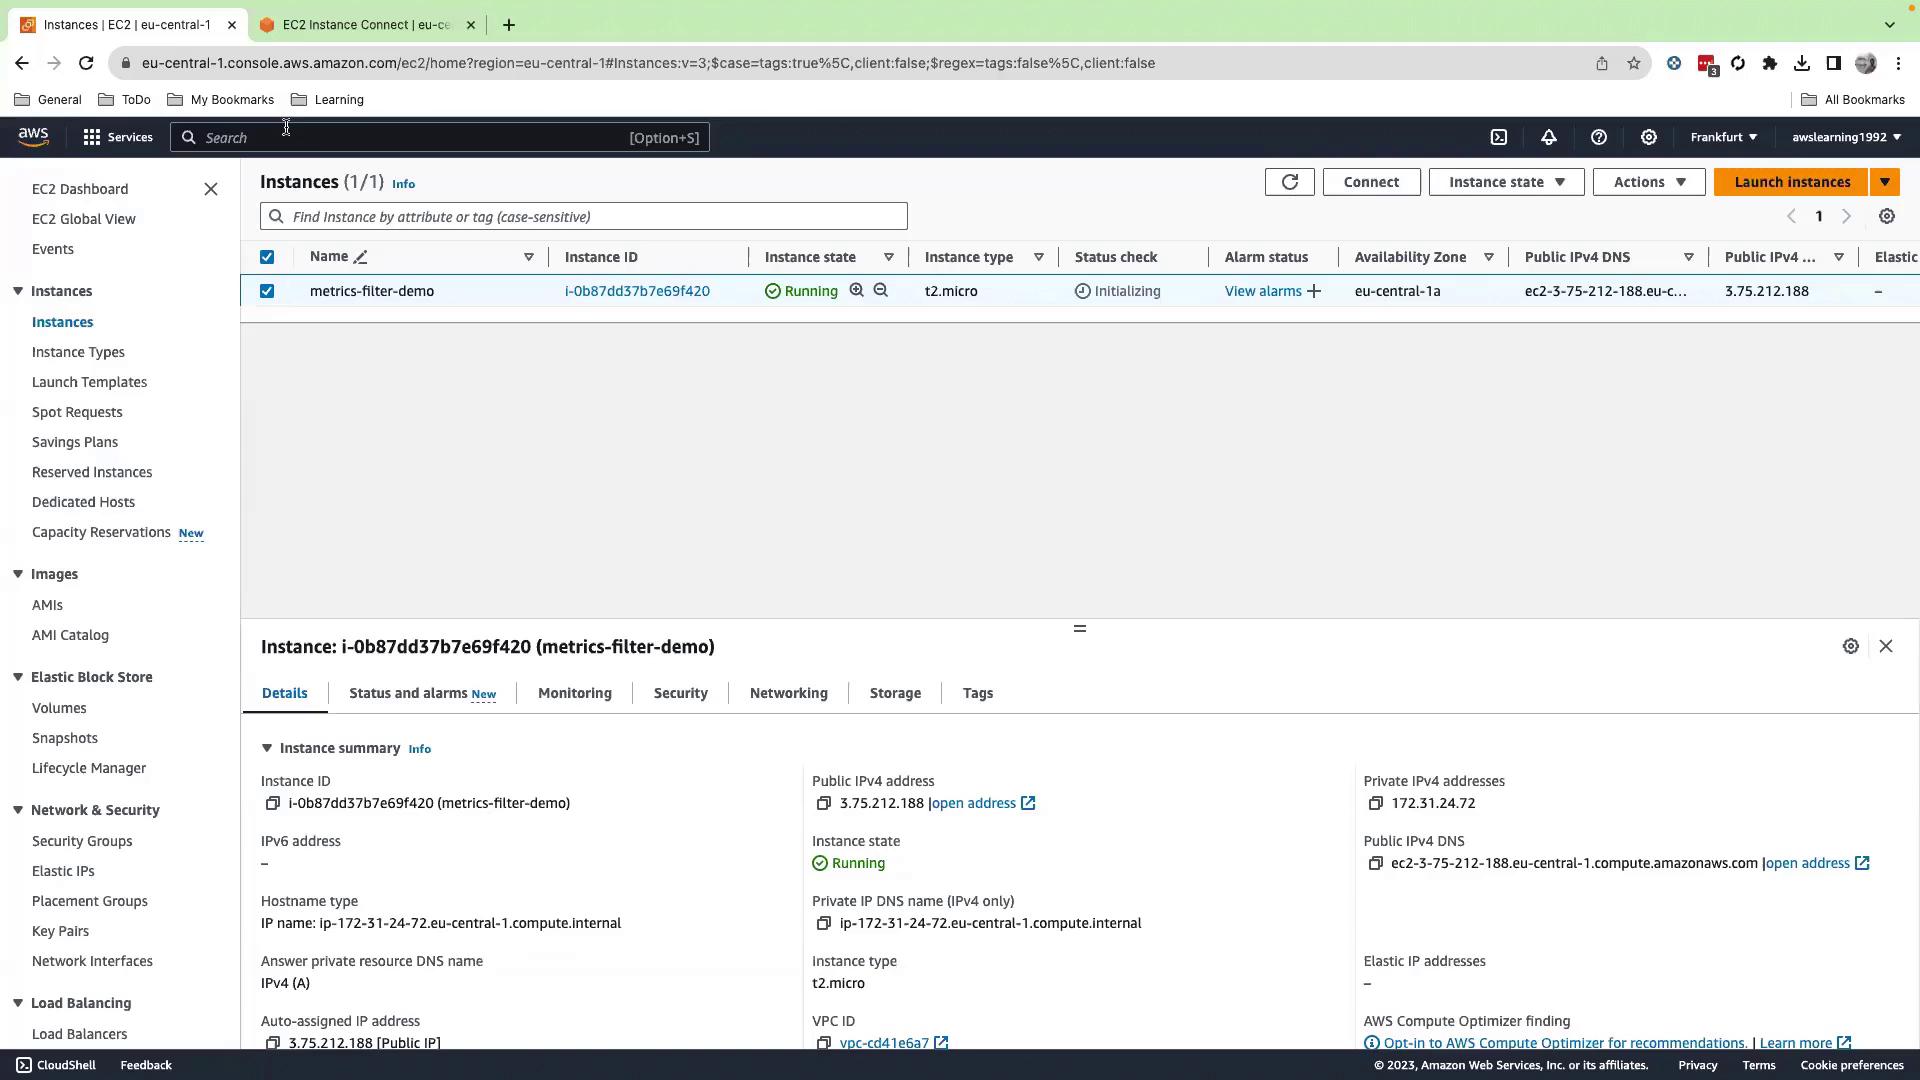Click the Connect button

click(1371, 182)
